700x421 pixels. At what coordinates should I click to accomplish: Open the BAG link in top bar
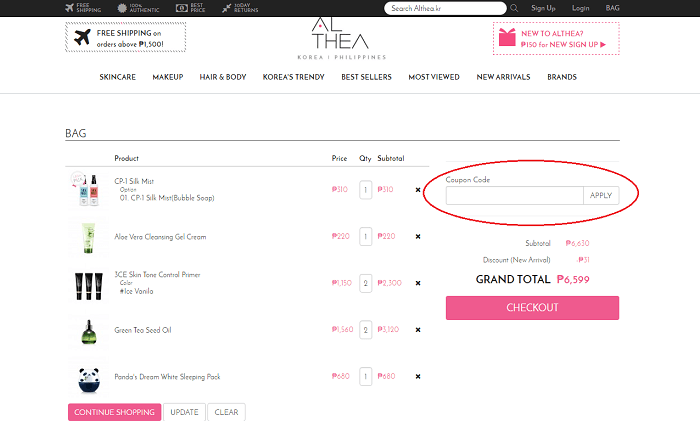[612, 8]
